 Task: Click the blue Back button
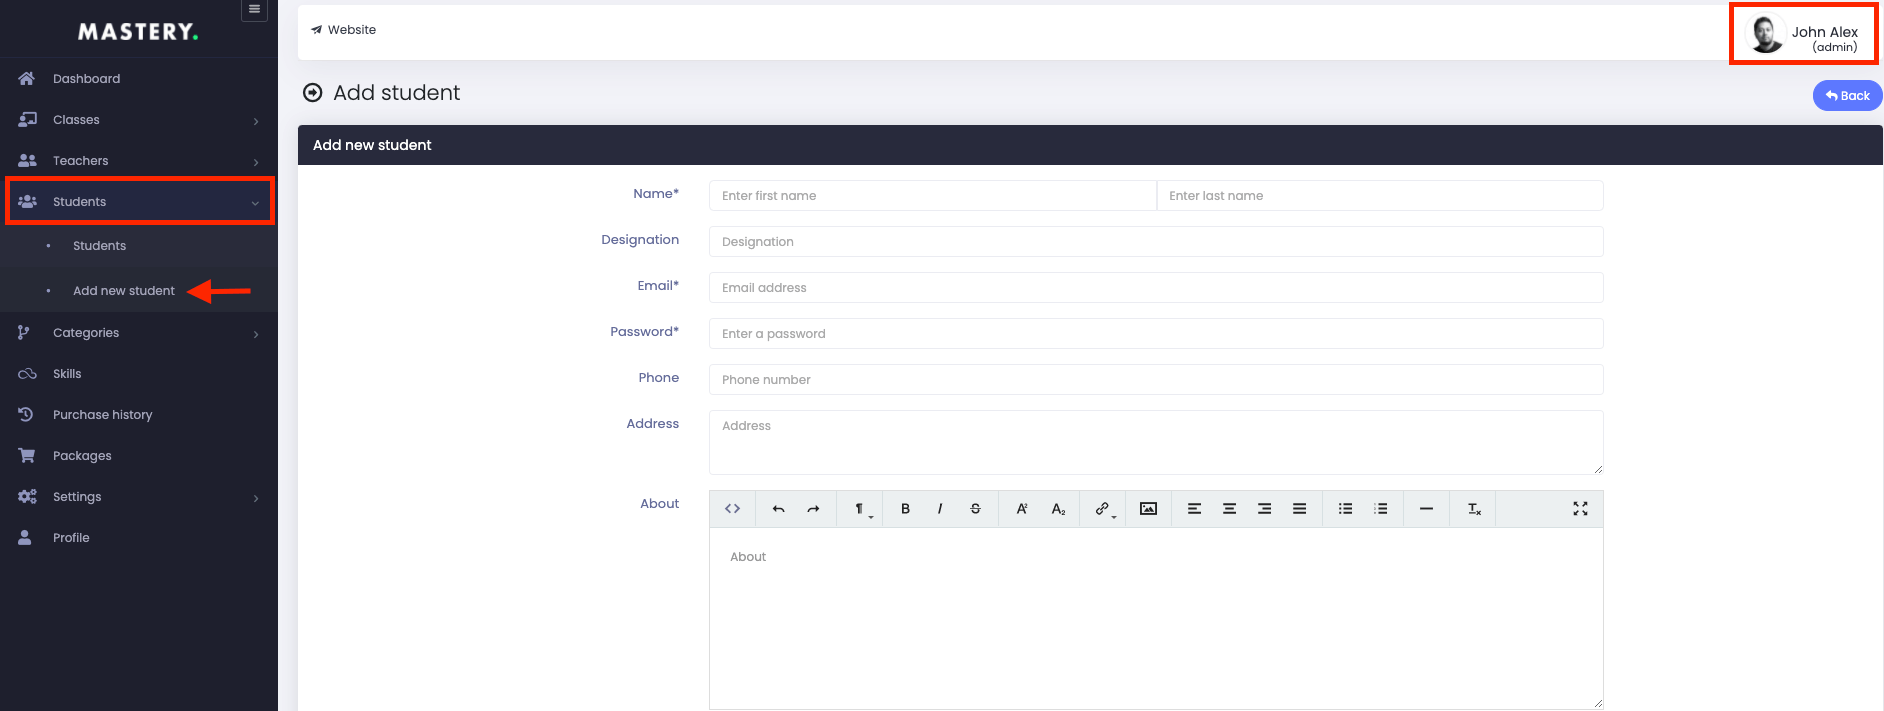(x=1847, y=96)
